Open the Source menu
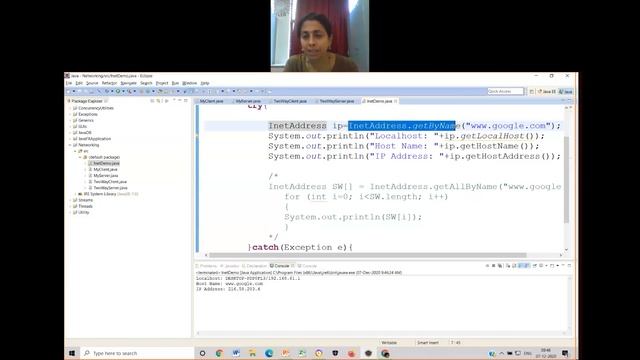640x360 pixels. [x=92, y=83]
